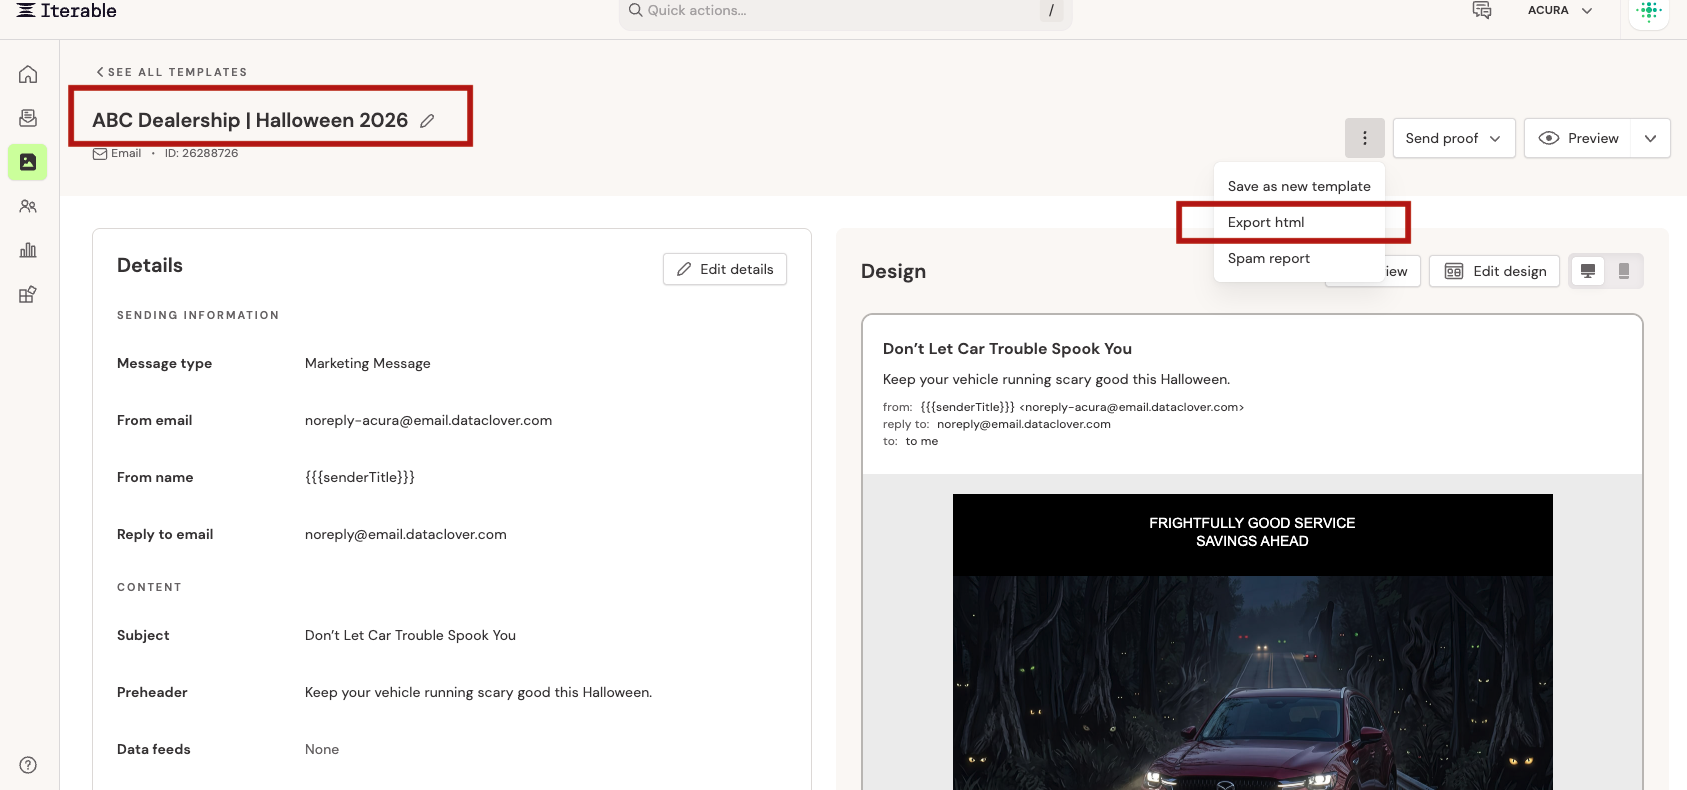Open the chat messages icon in top bar

[1482, 10]
